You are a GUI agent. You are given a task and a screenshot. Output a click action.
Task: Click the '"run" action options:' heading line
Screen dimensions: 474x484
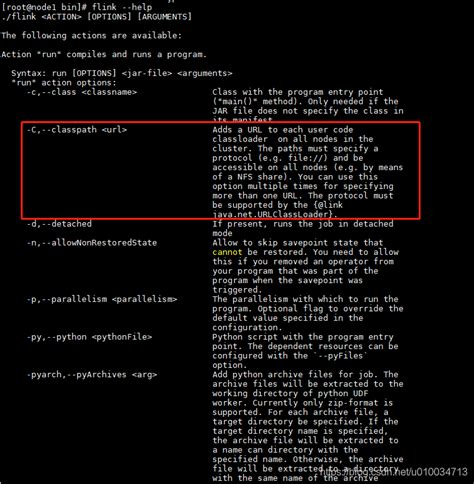(x=64, y=83)
